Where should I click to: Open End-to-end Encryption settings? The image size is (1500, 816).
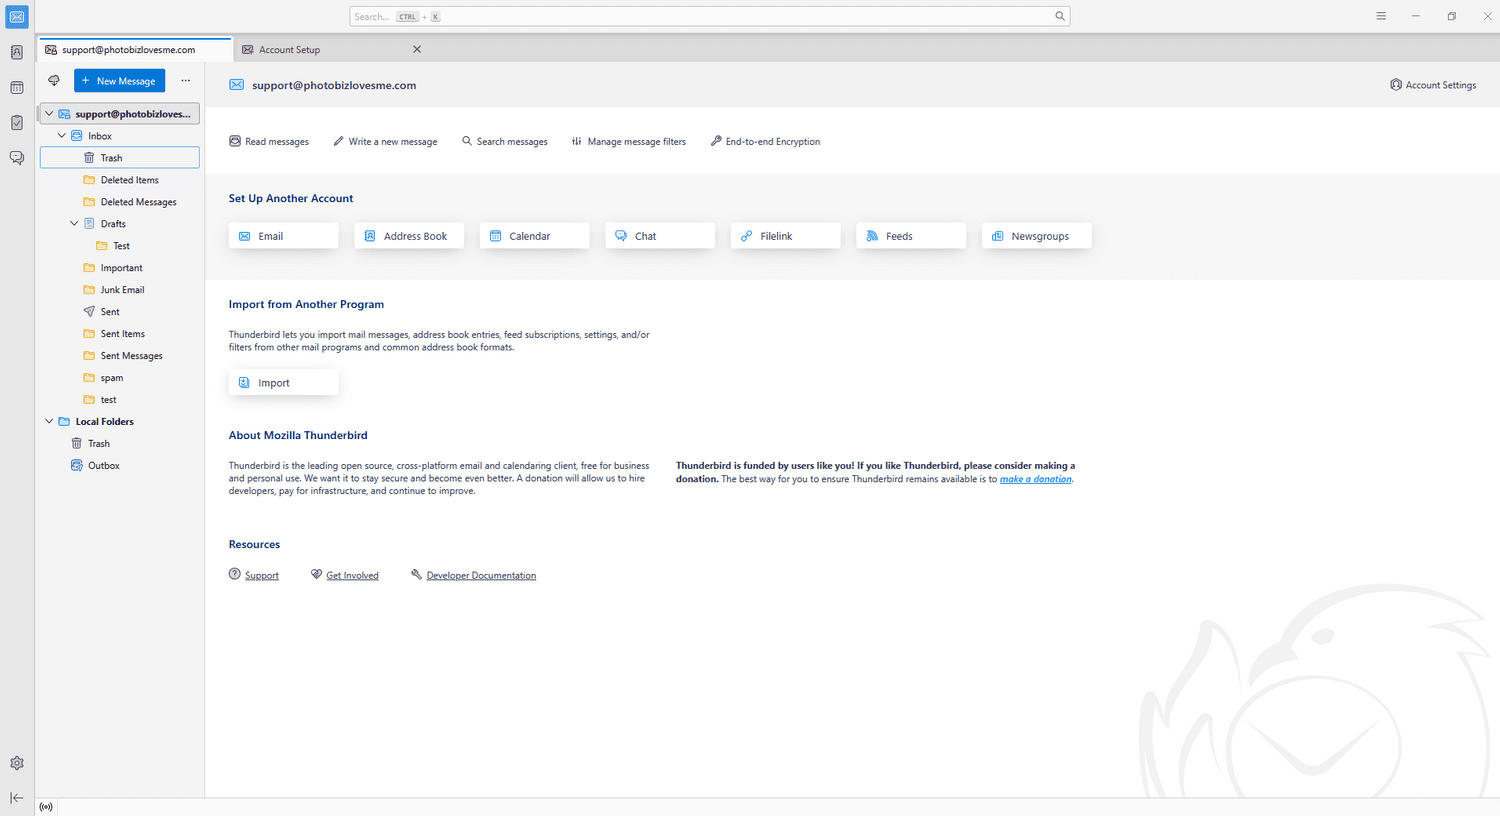click(765, 142)
